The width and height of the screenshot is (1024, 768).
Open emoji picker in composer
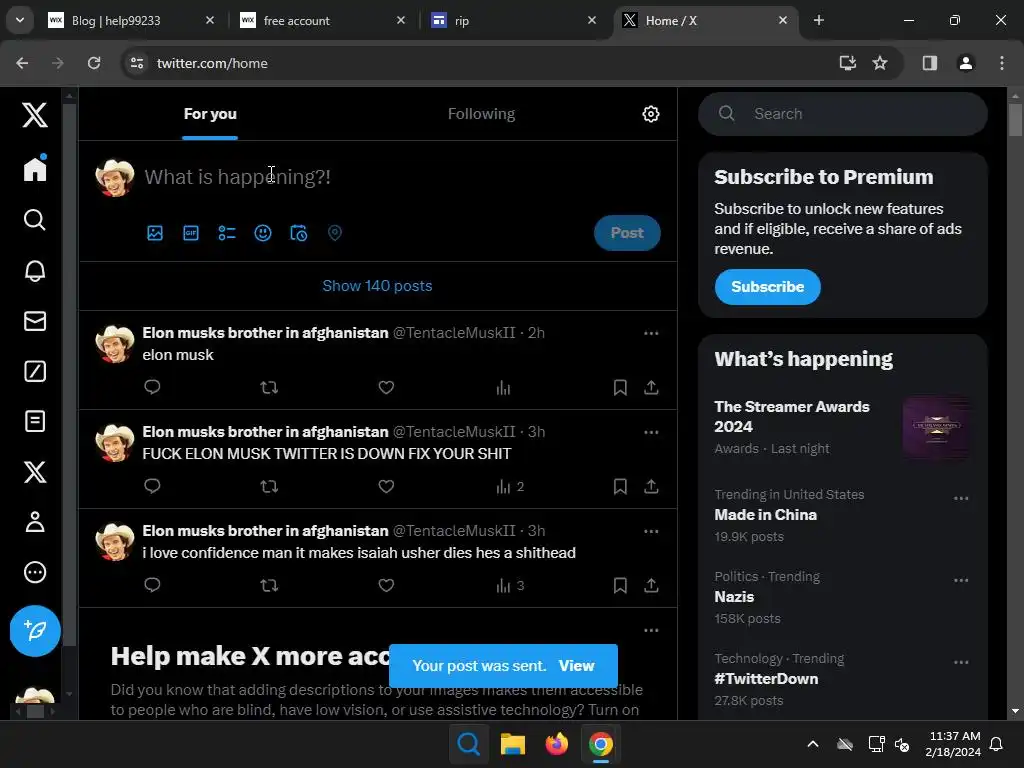click(263, 233)
